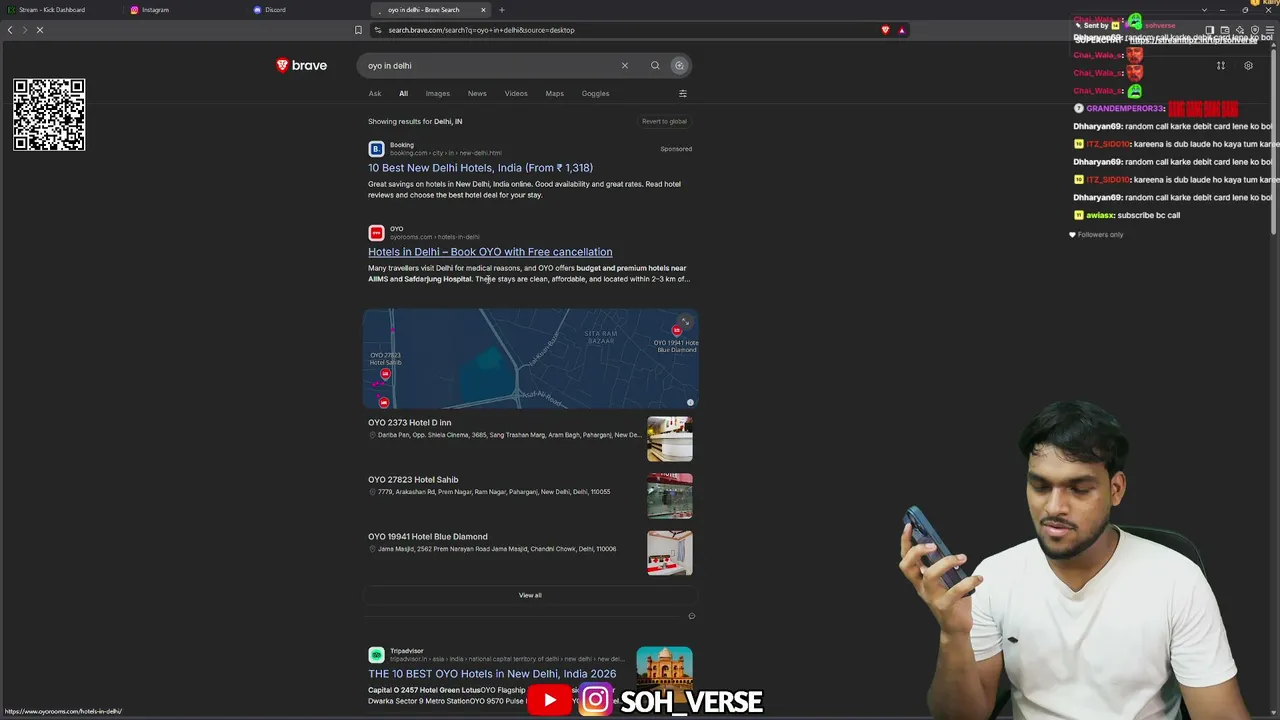Click the Followers only chat label
Image resolution: width=1280 pixels, height=720 pixels.
tap(1101, 235)
